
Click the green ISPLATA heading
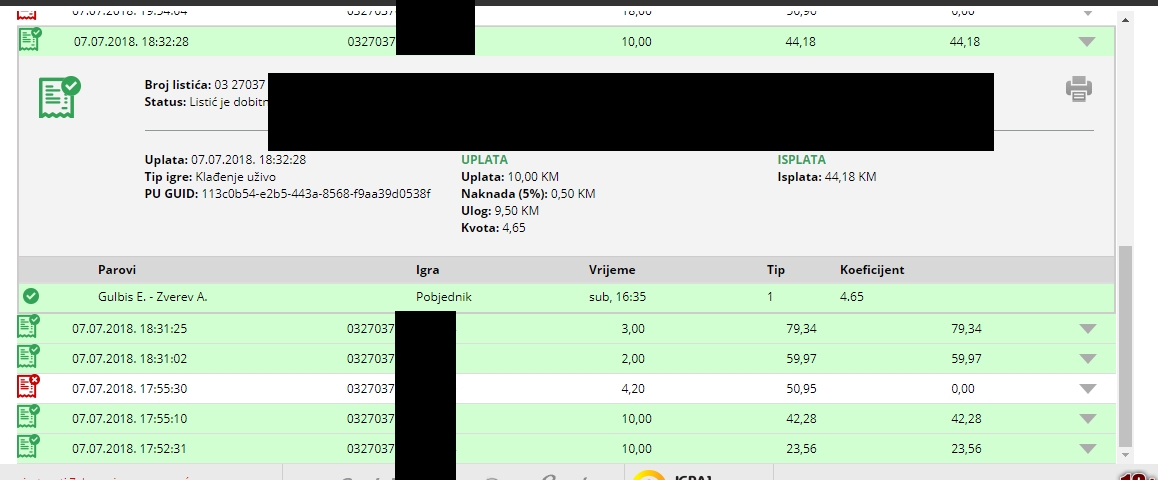801,160
